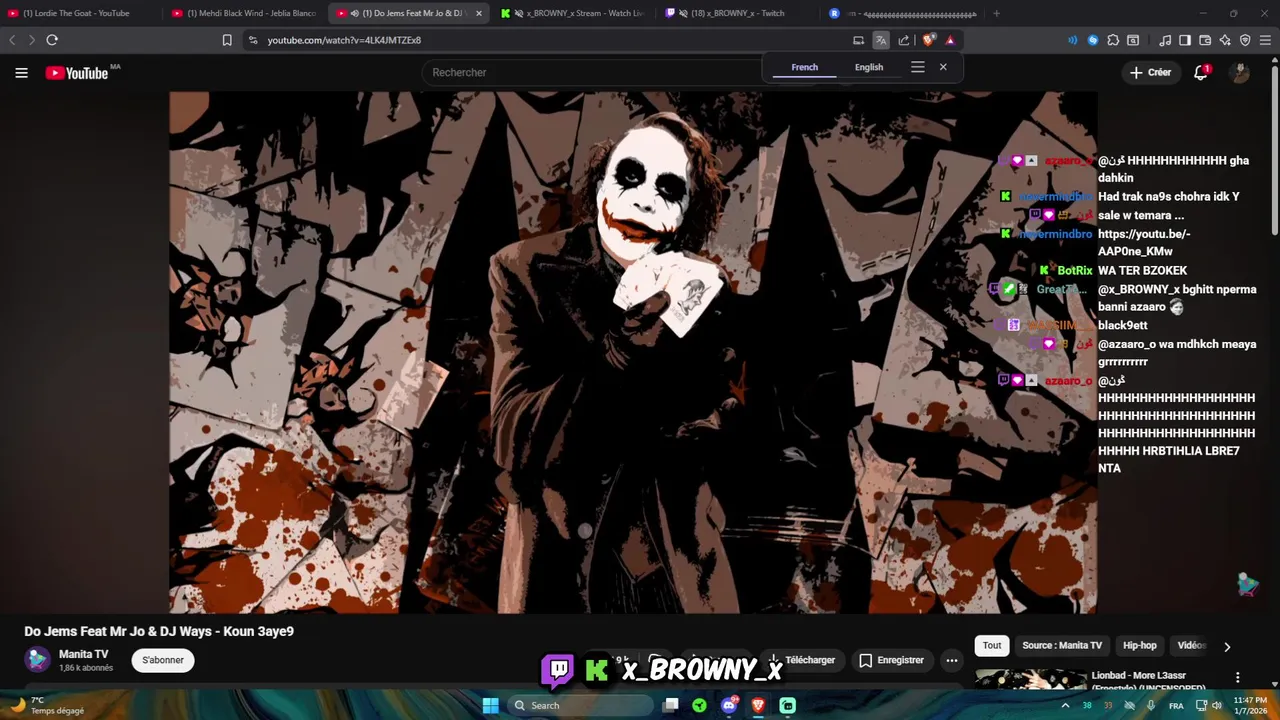This screenshot has width=1280, height=720.
Task: Open the Shazam extension icon
Action: tap(1093, 40)
